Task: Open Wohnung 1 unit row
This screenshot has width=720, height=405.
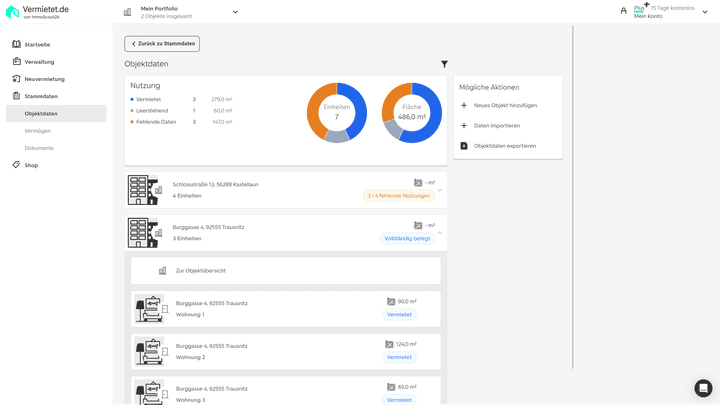Action: (286, 309)
